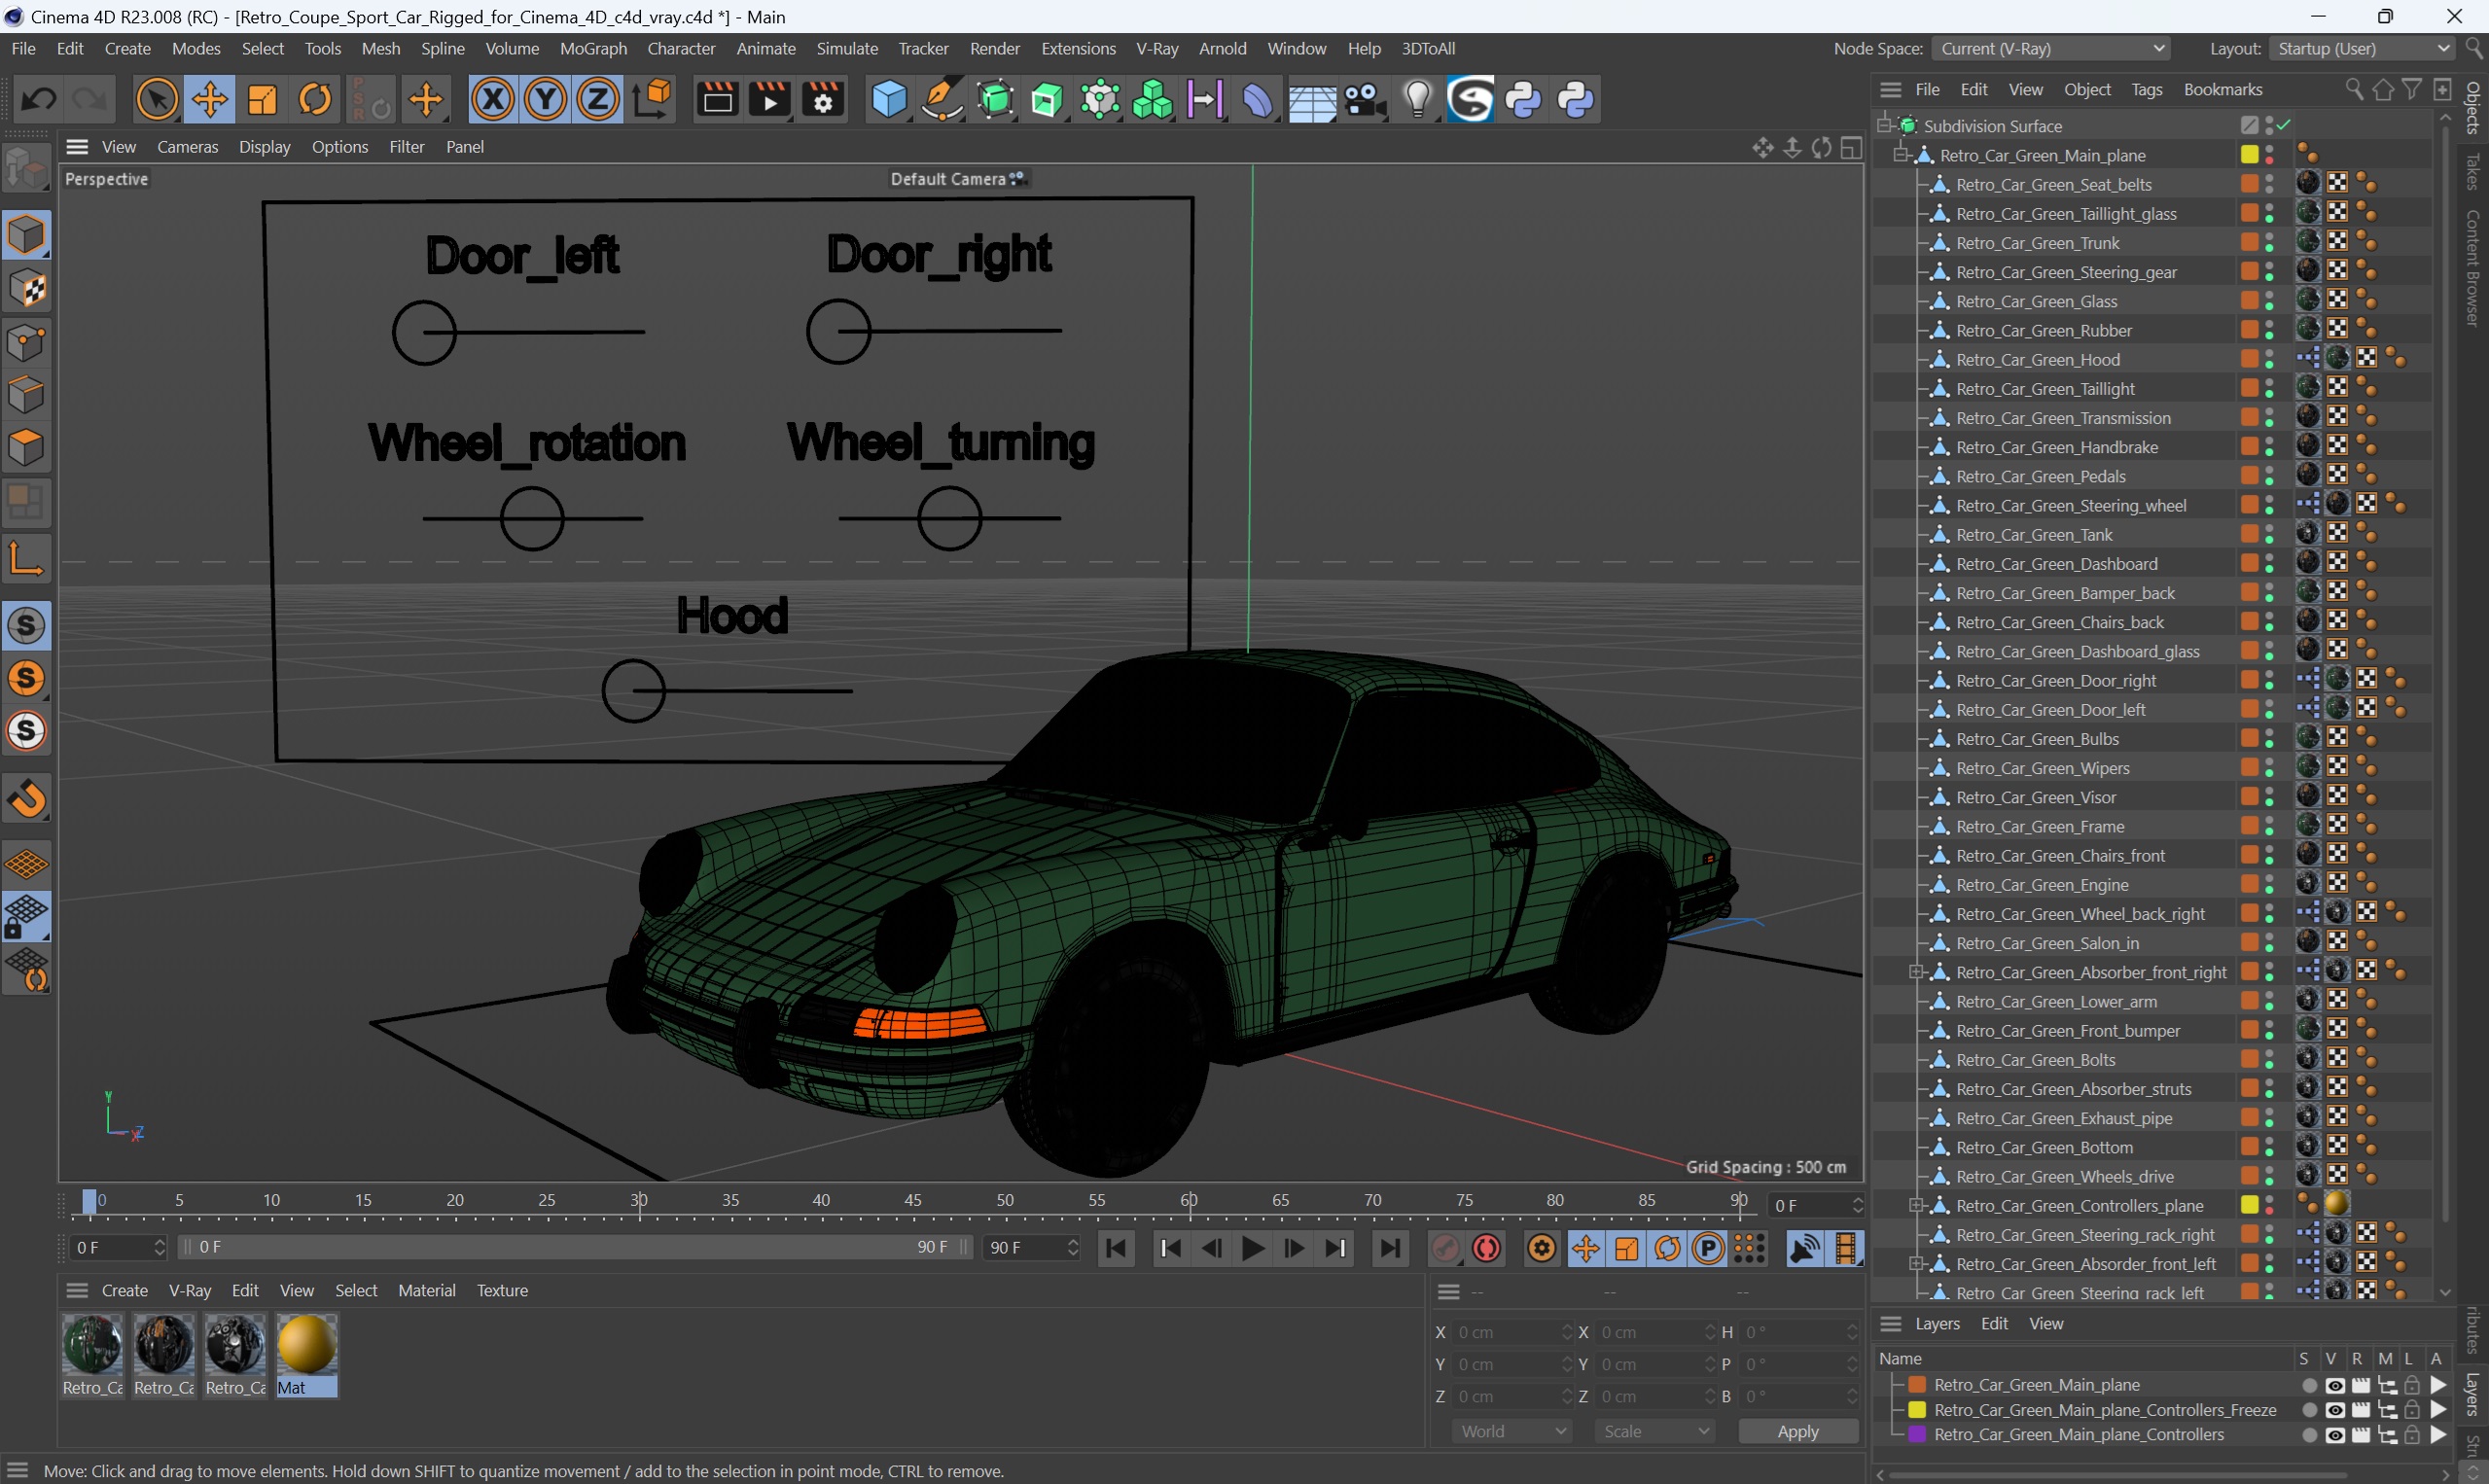Image resolution: width=2489 pixels, height=1484 pixels.
Task: Open Layers panel Edit menu
Action: tap(1994, 1323)
